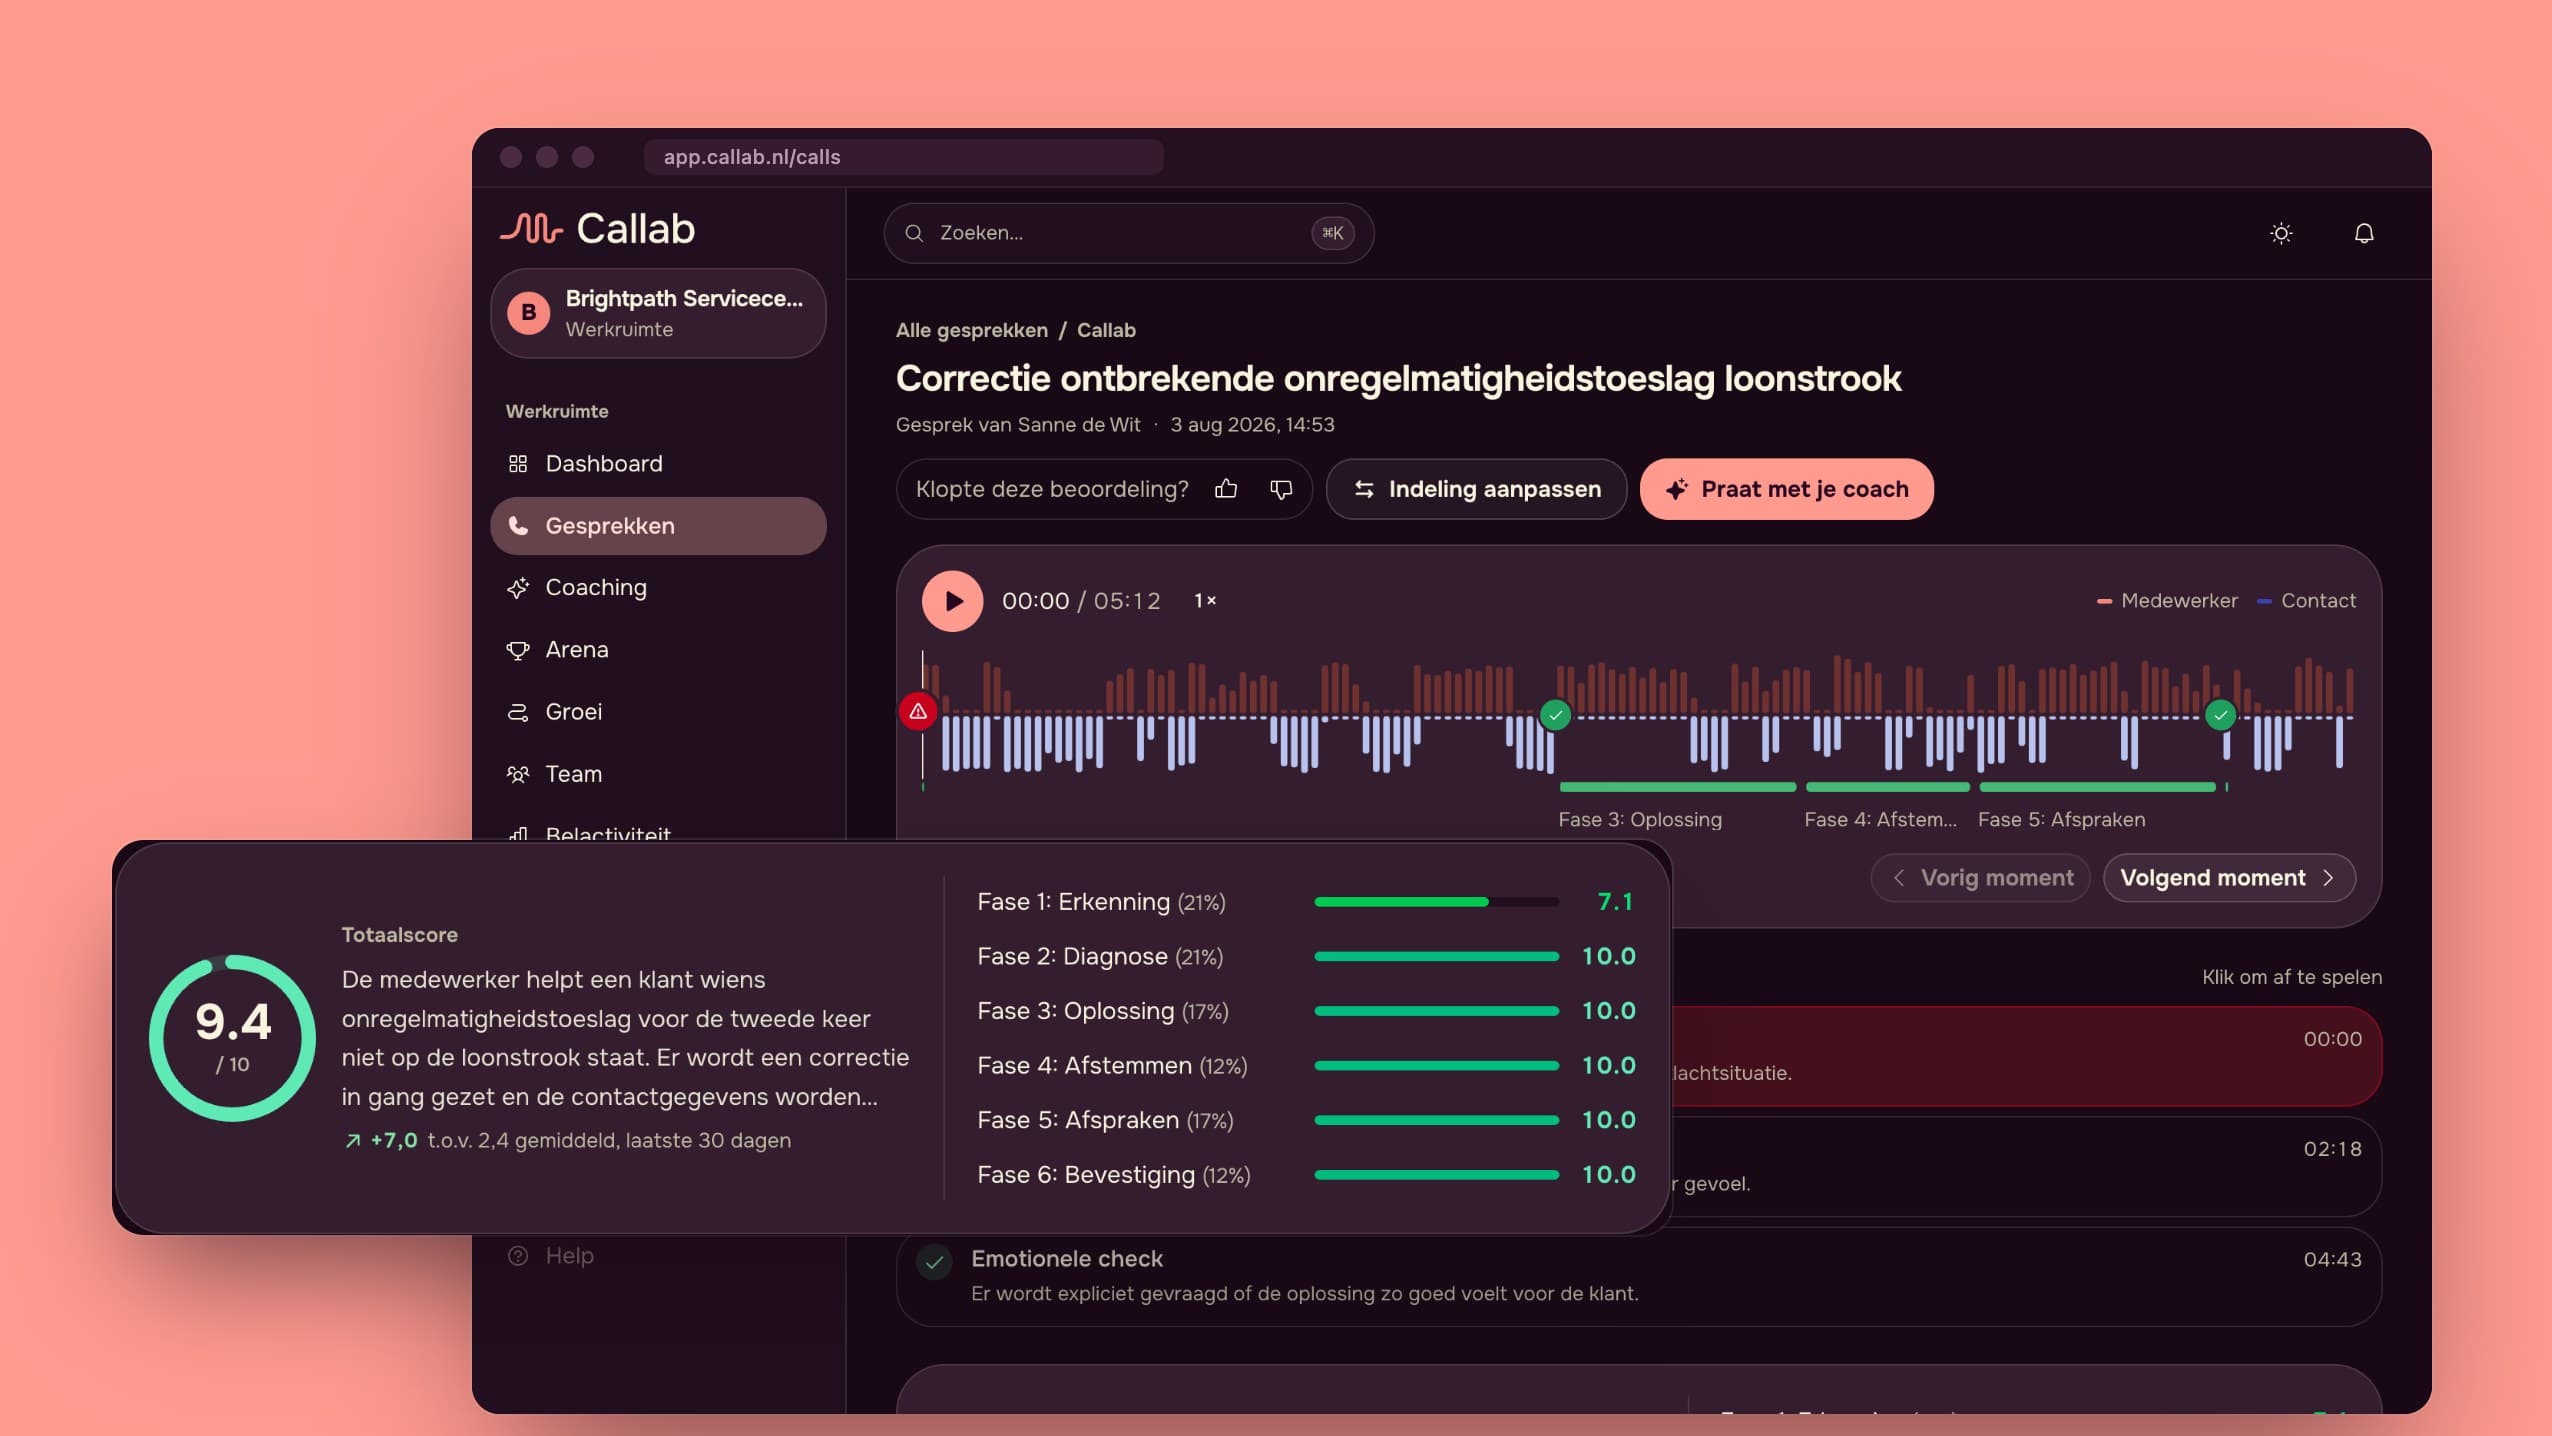The height and width of the screenshot is (1436, 2552).
Task: Click the Medewerker legend entry
Action: [2167, 601]
